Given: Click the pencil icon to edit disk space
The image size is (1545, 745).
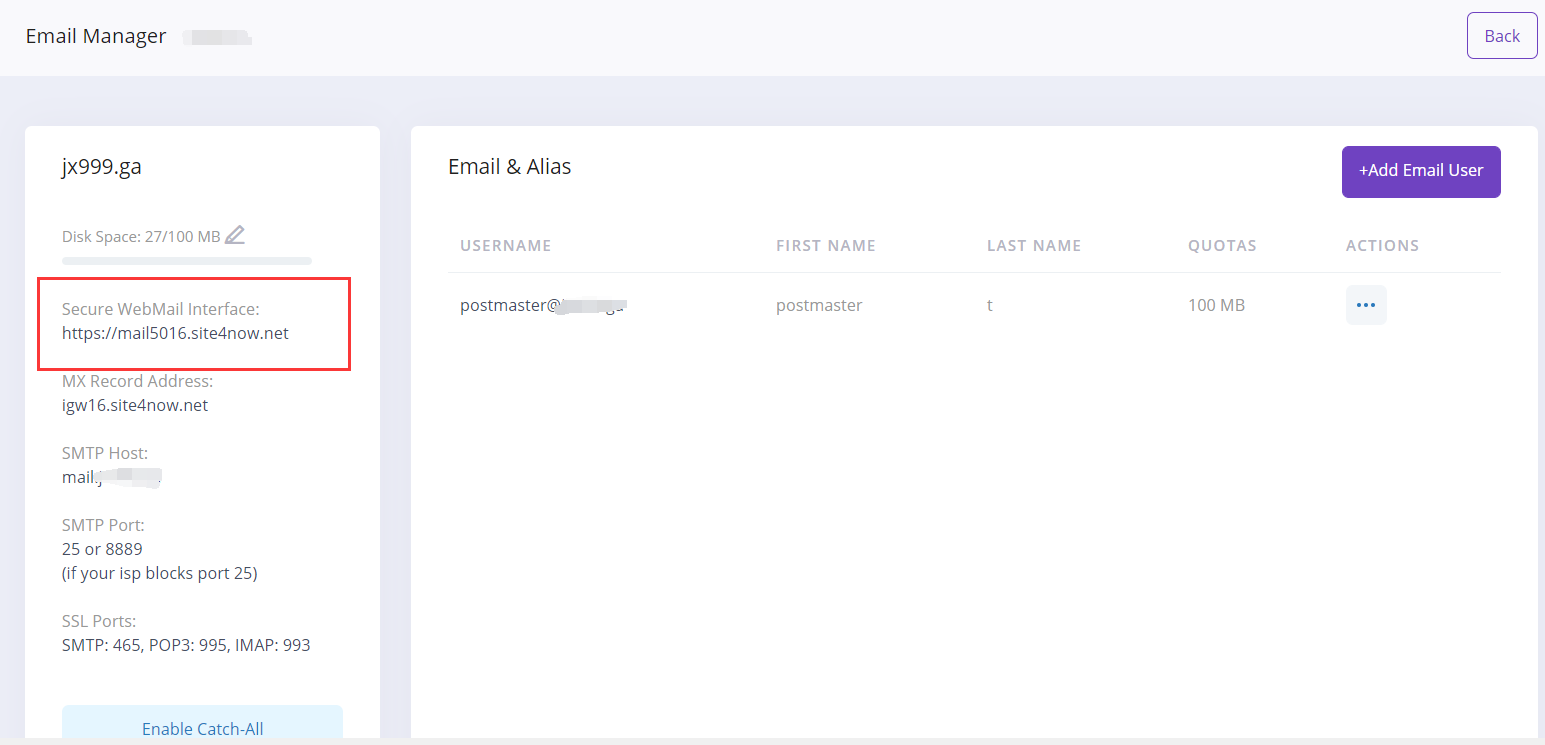Looking at the screenshot, I should (x=235, y=236).
